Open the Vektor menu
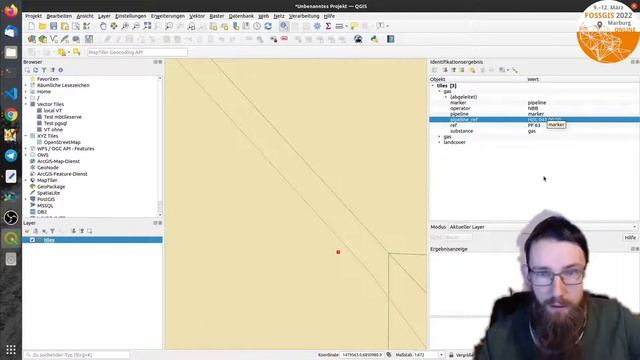Screen dimensions: 640x360 (x=197, y=16)
